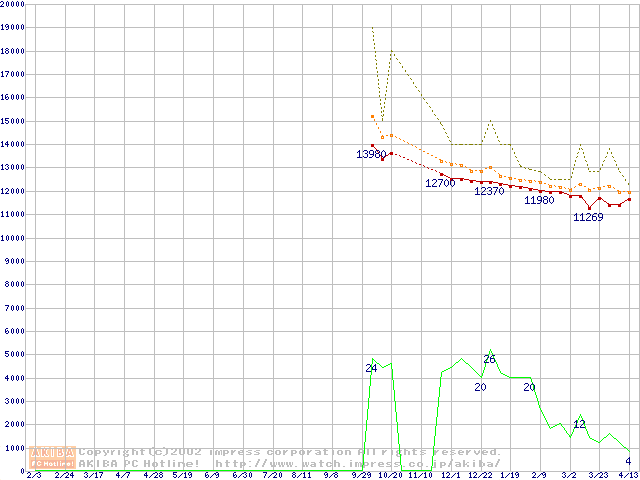640x480 pixels.
Task: Select the 13980 price data label
Action: coord(371,154)
